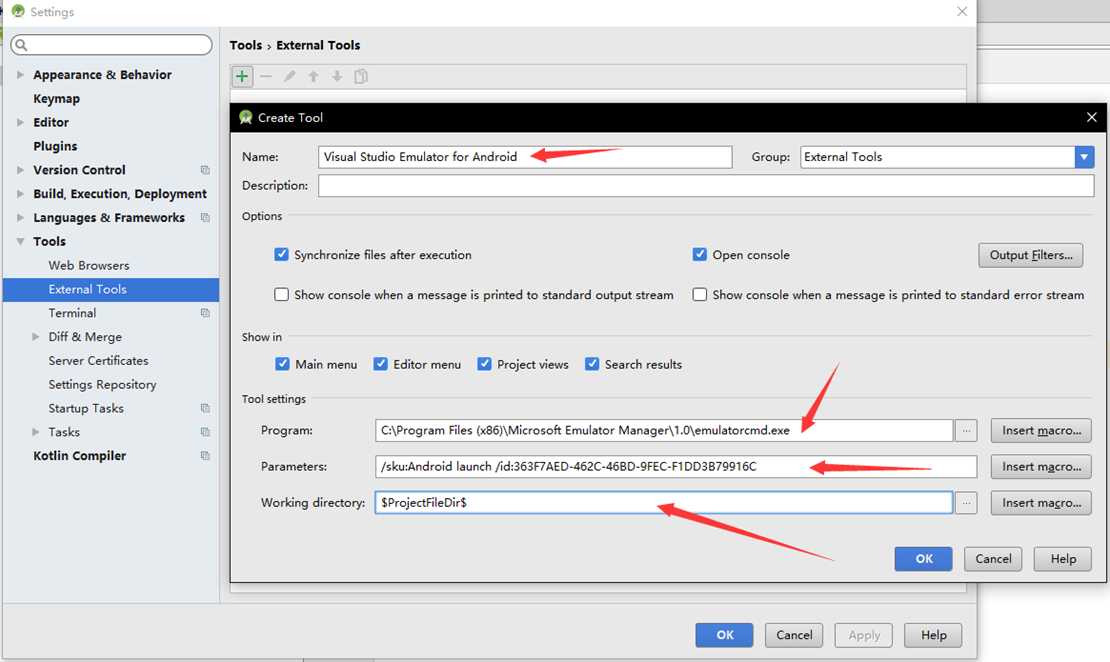Click Tools in the breadcrumb header

[246, 45]
